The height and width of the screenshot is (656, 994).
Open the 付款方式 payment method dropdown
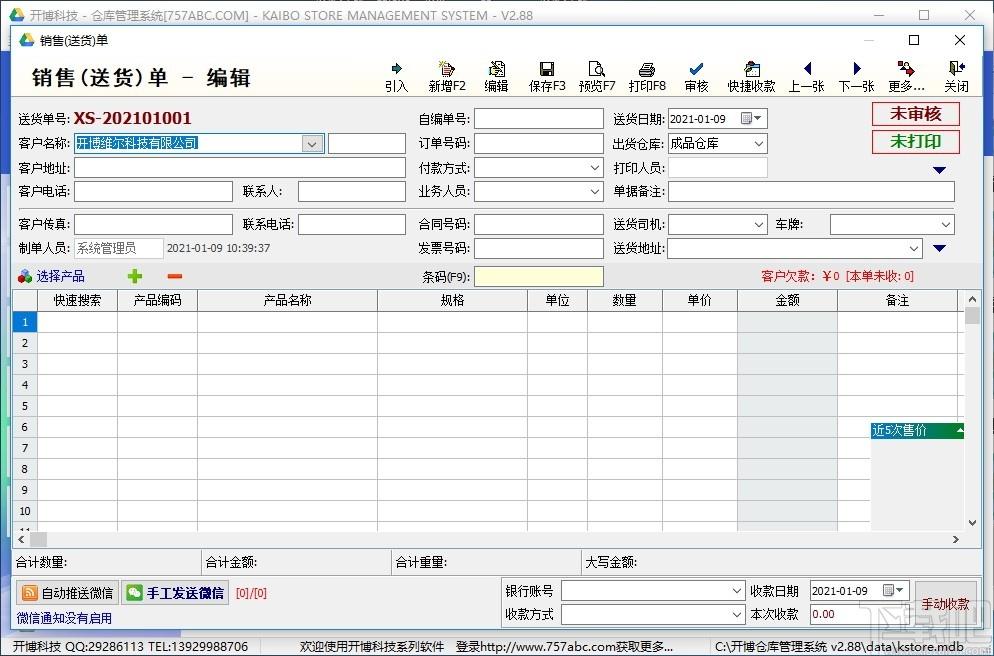pyautogui.click(x=595, y=168)
